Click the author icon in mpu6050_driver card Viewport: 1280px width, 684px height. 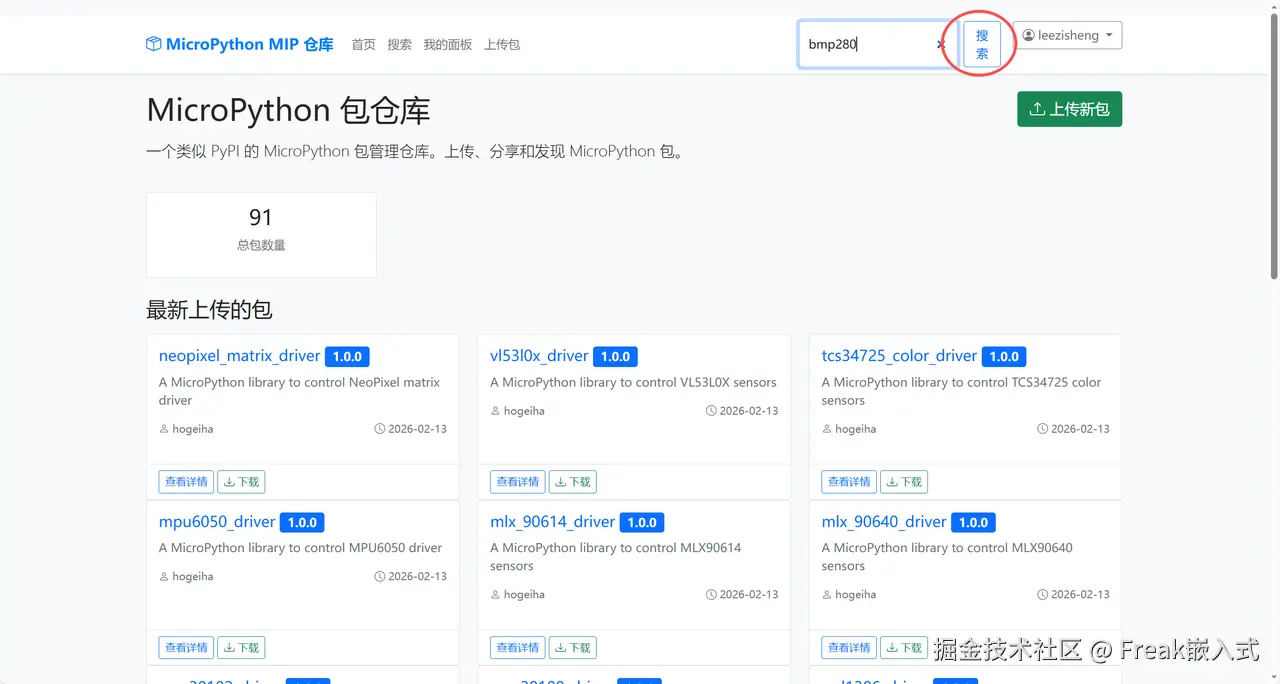point(164,577)
